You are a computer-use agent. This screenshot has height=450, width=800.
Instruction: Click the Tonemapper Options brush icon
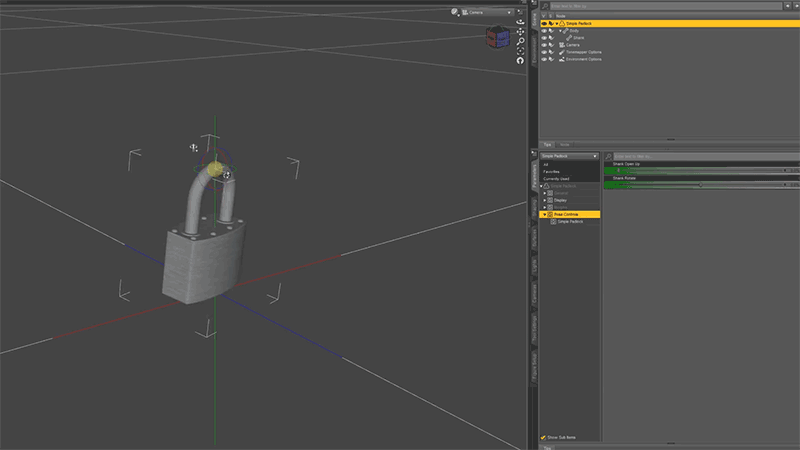click(562, 52)
